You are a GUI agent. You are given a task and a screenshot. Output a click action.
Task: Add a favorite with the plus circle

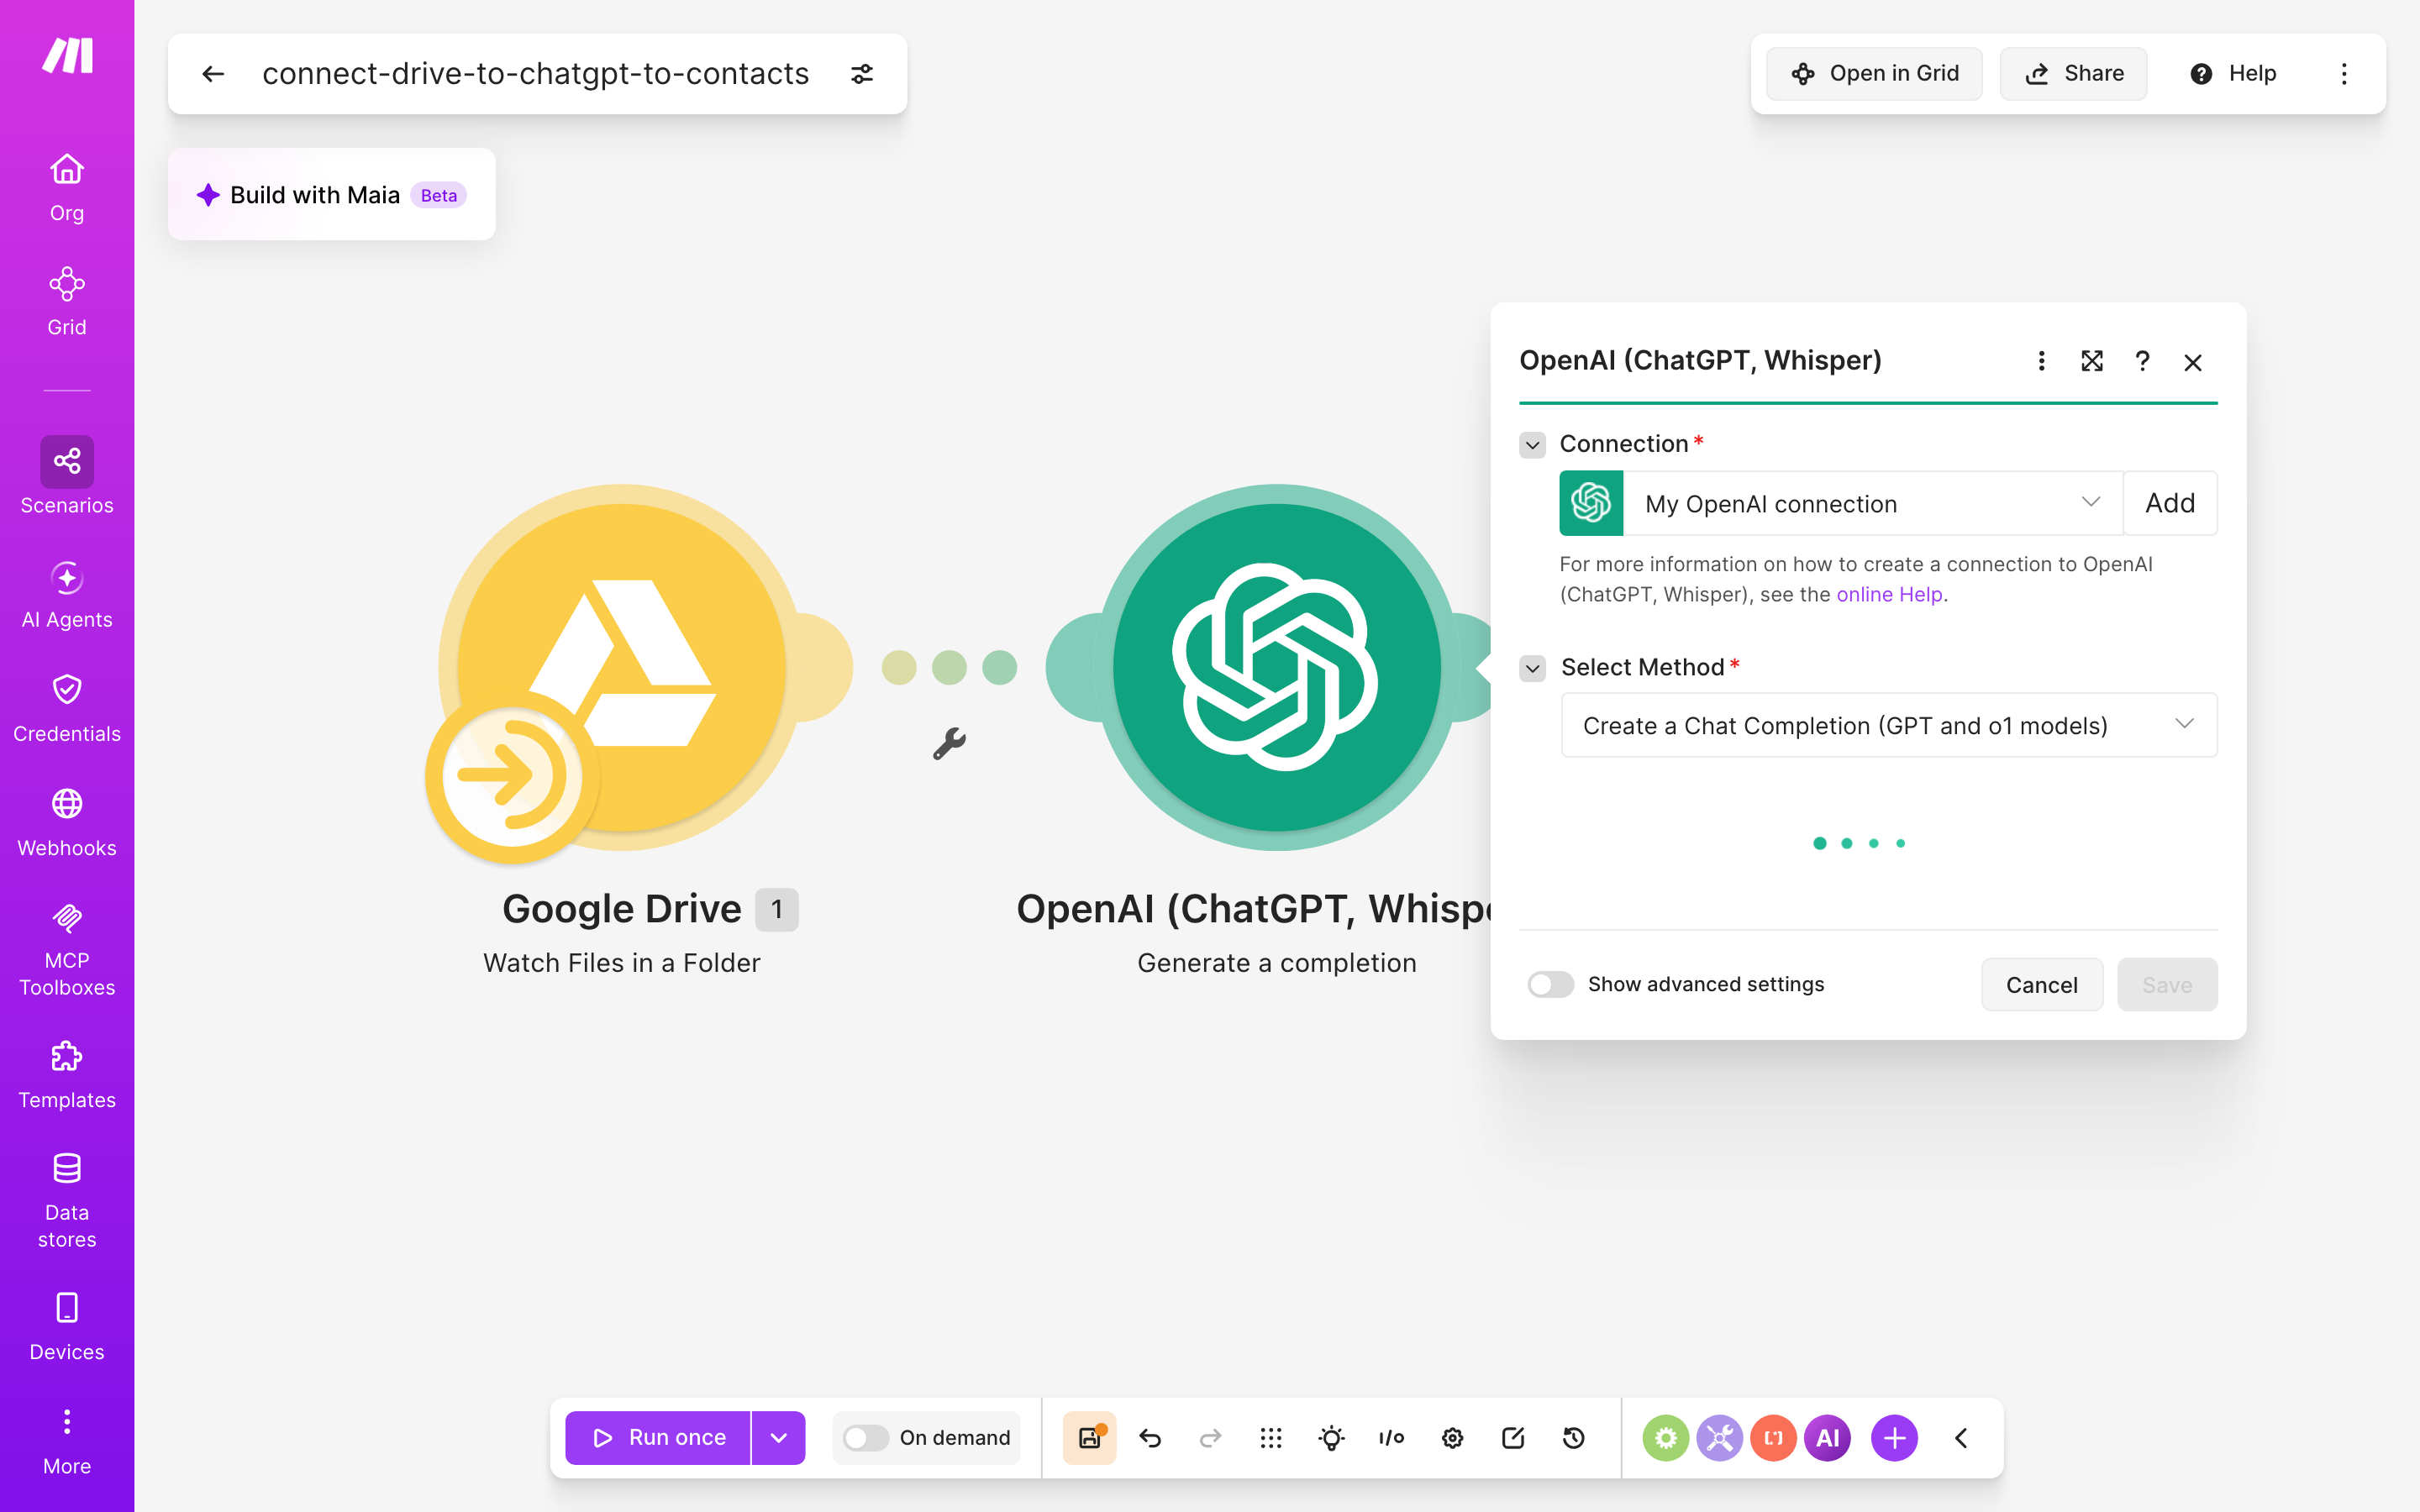coord(1895,1438)
